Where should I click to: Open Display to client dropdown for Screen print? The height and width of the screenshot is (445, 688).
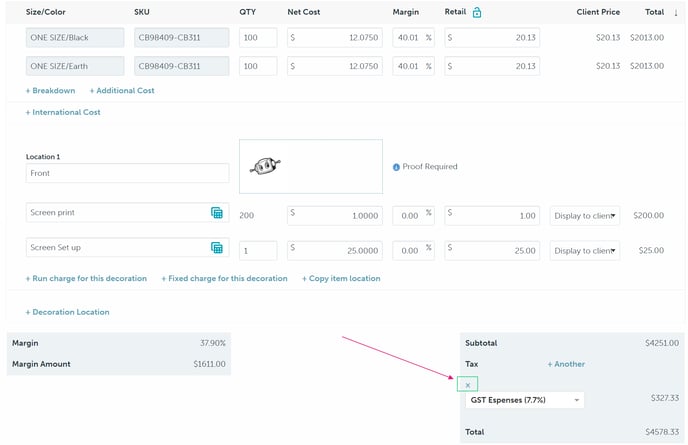[585, 214]
